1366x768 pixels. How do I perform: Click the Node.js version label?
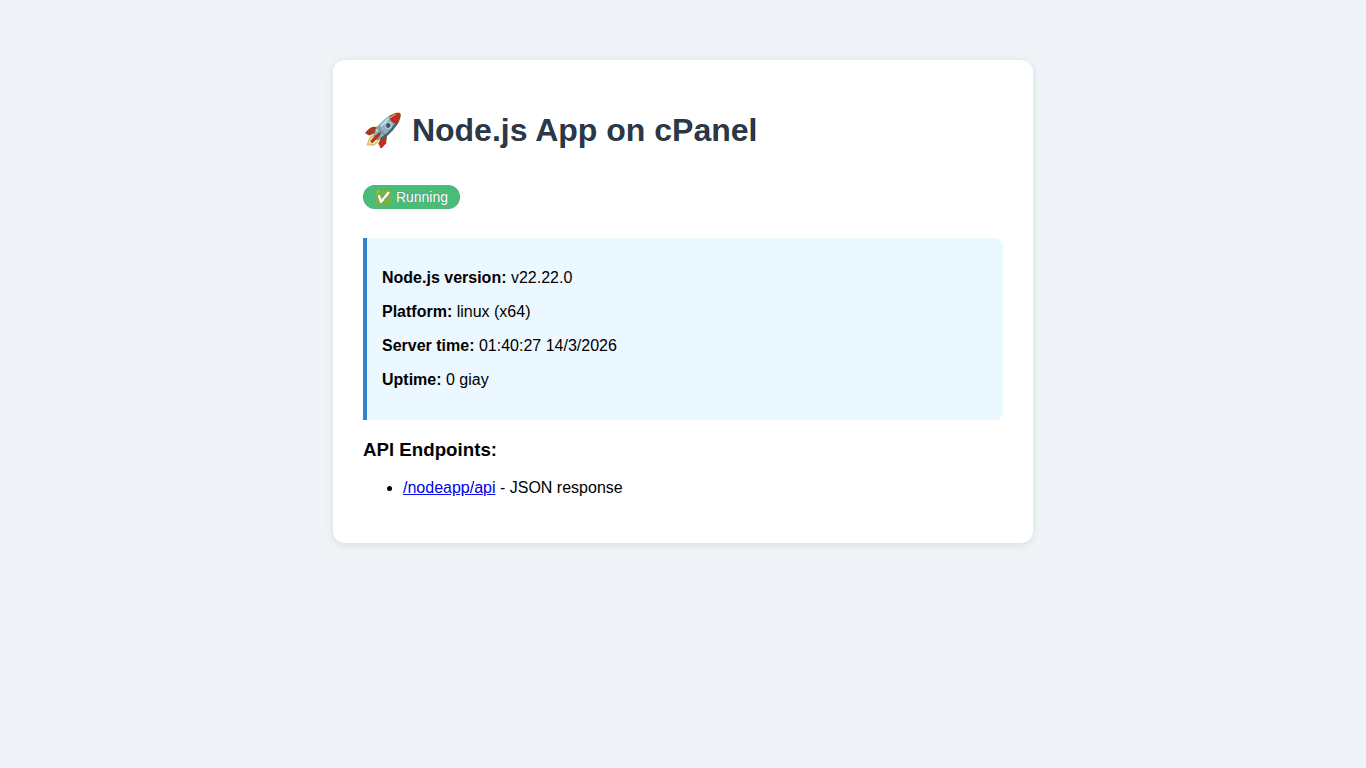click(443, 277)
